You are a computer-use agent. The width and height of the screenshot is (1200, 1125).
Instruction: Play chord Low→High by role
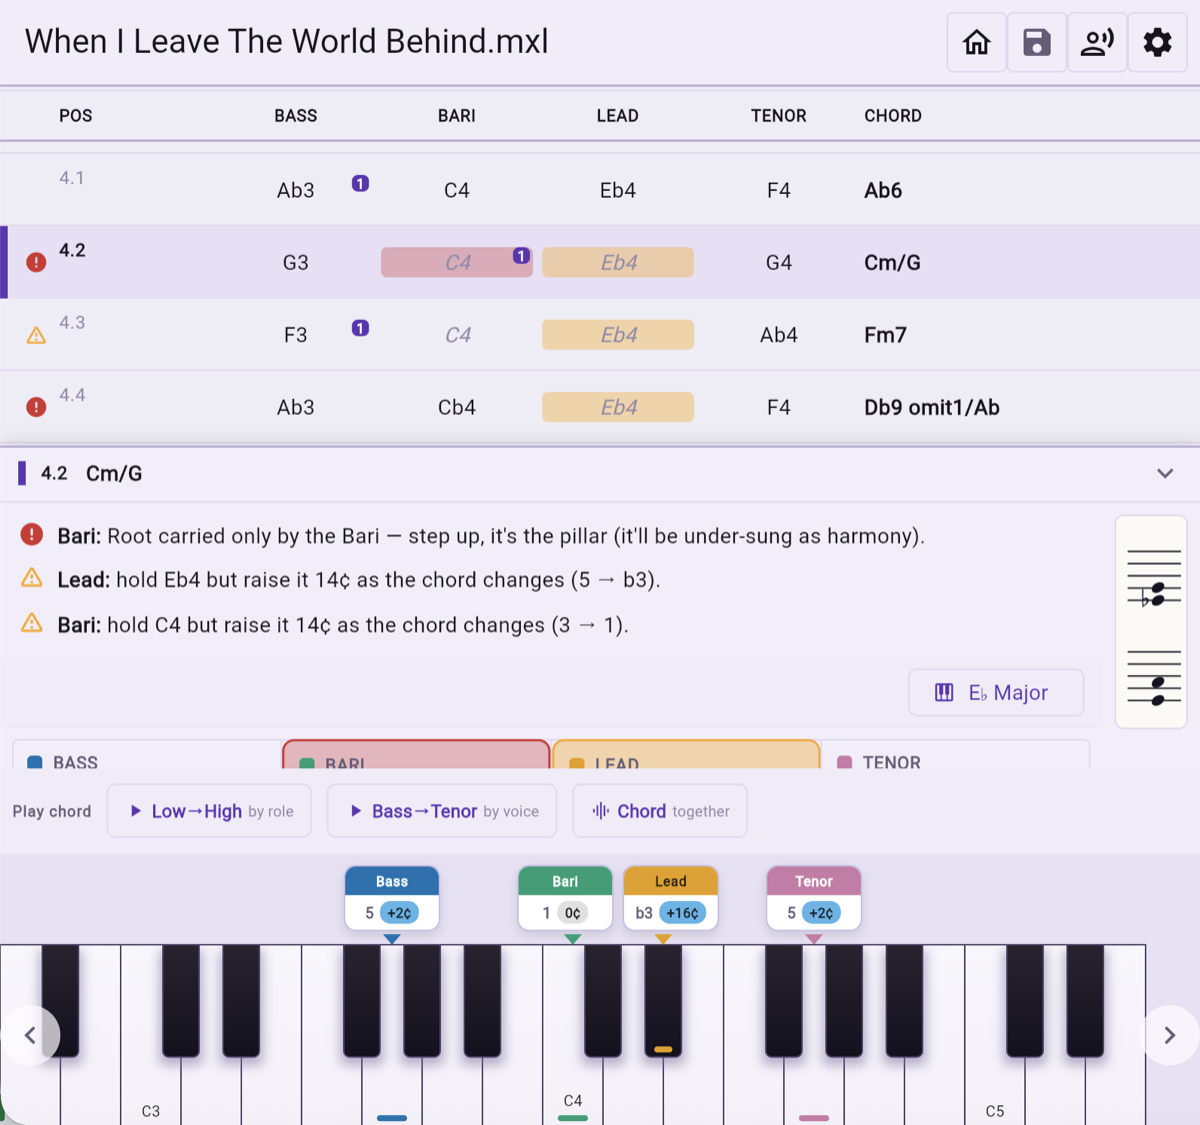click(209, 811)
